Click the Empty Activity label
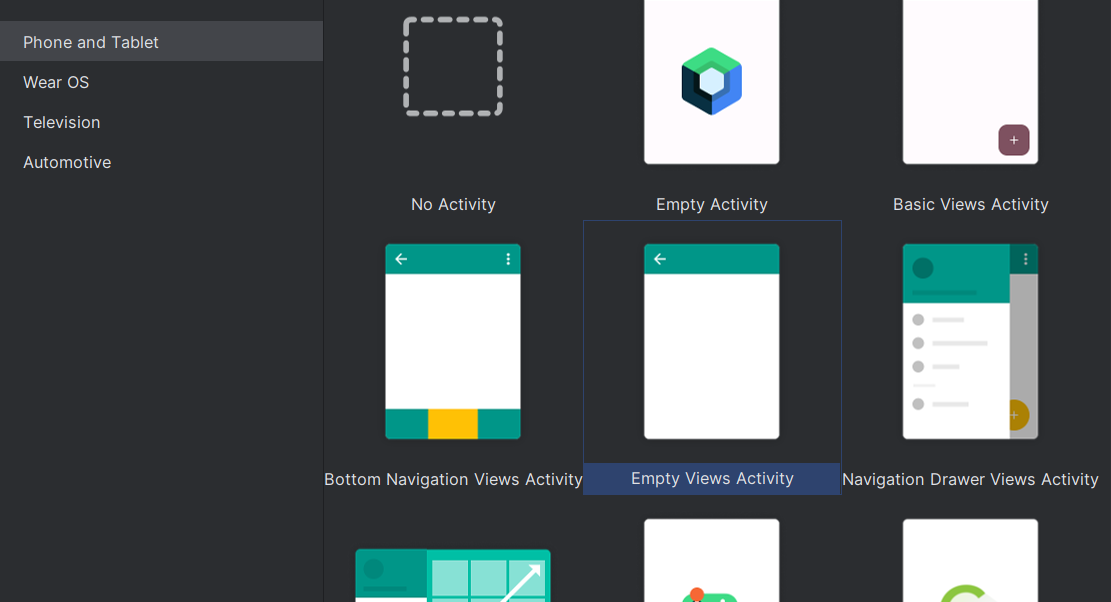Viewport: 1111px width, 602px height. 711,205
